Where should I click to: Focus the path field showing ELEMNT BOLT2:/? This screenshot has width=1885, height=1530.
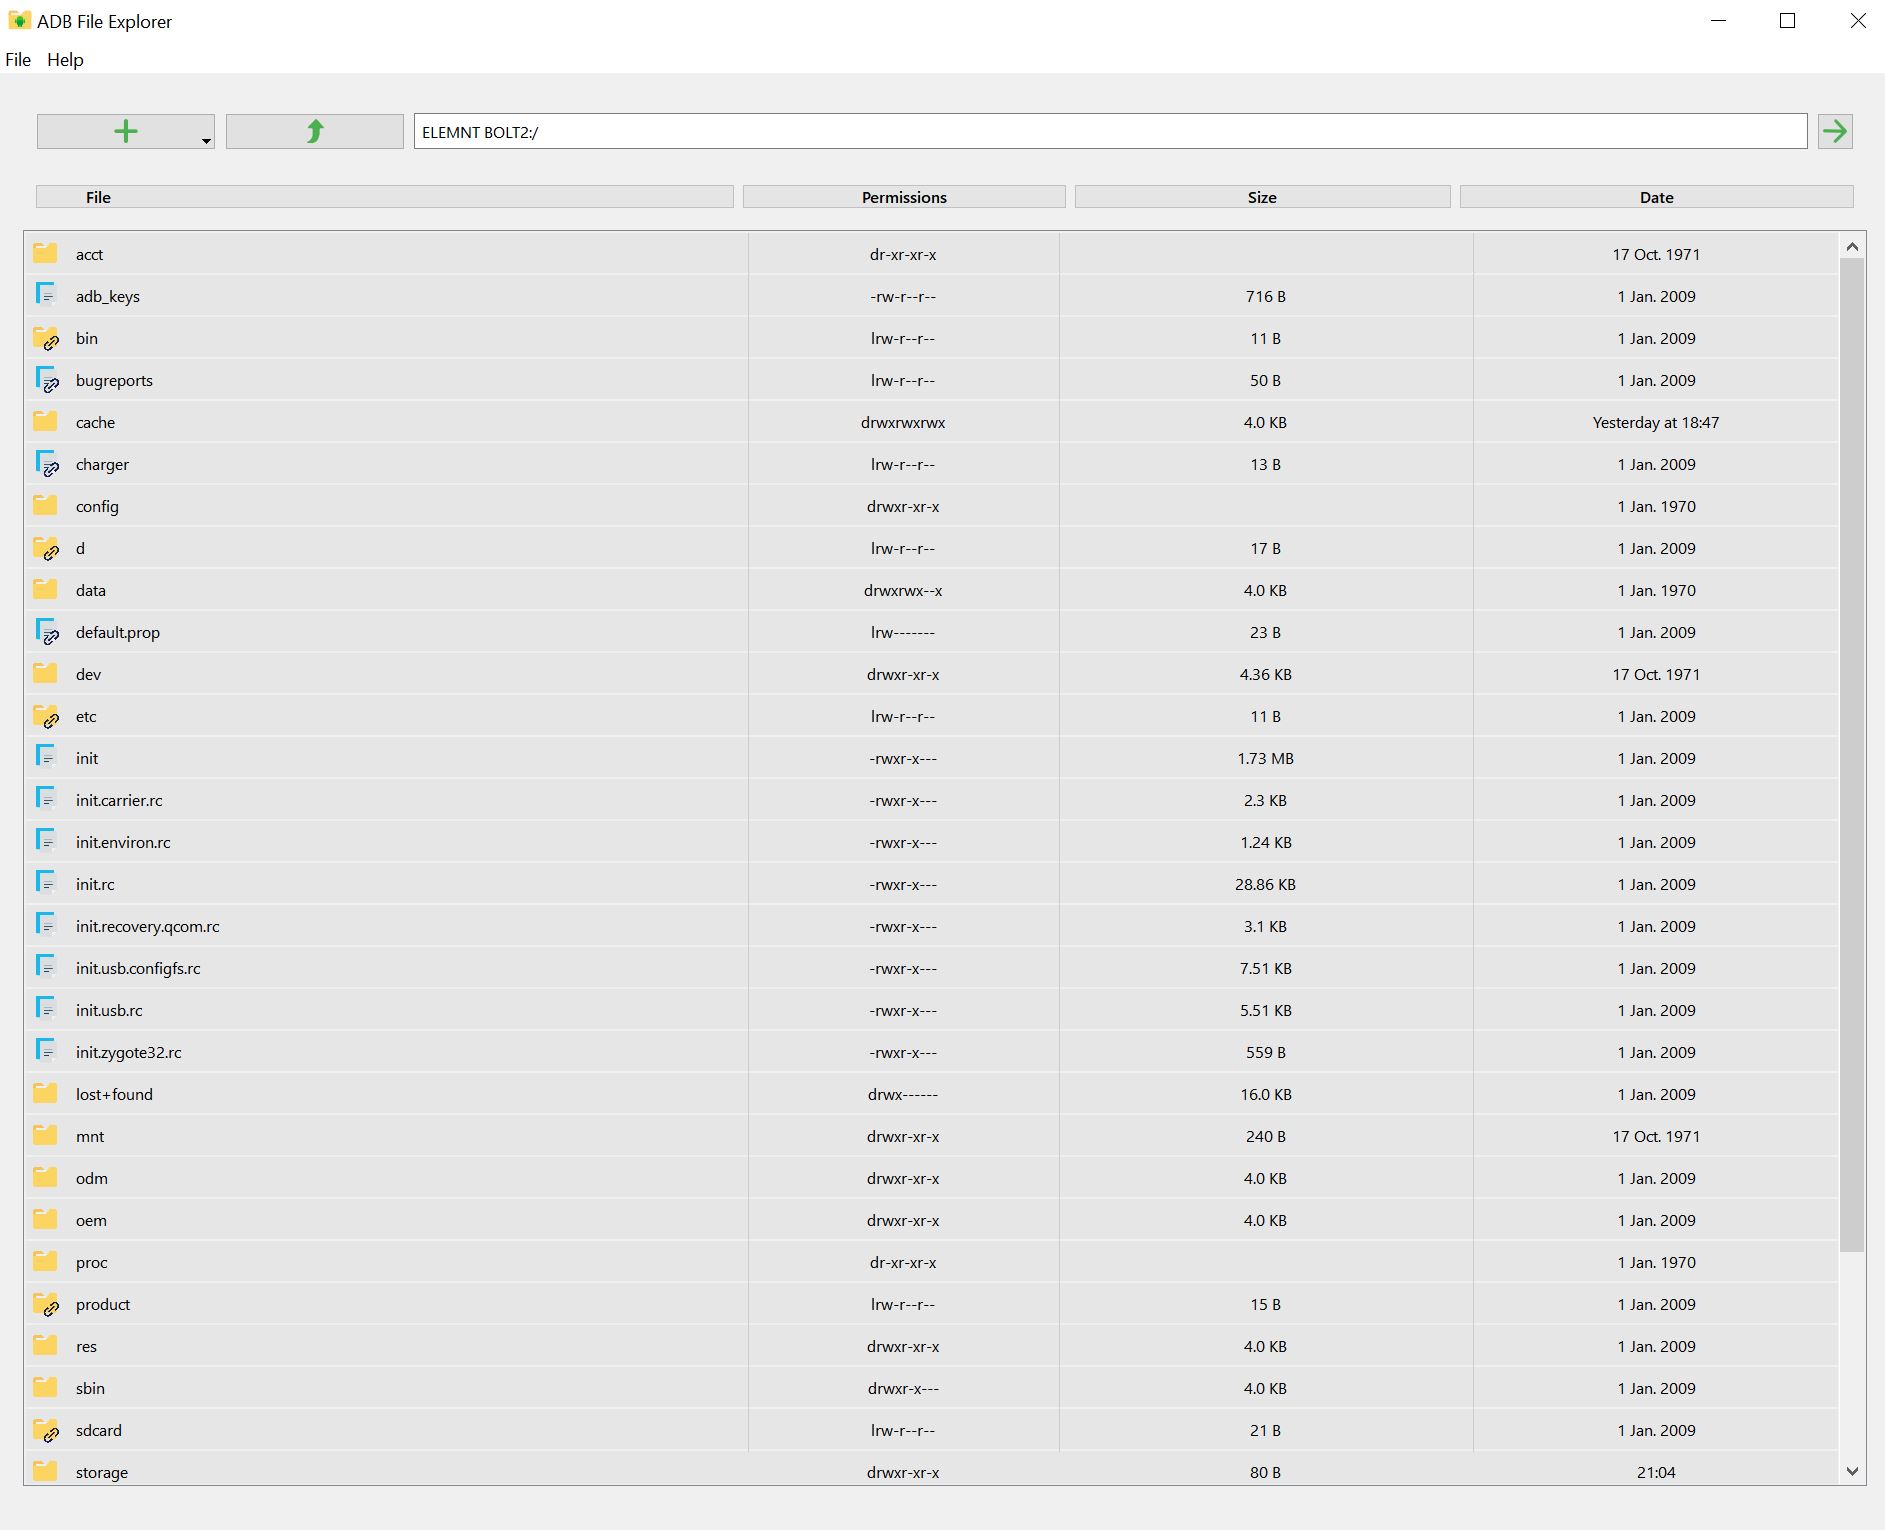[1110, 131]
